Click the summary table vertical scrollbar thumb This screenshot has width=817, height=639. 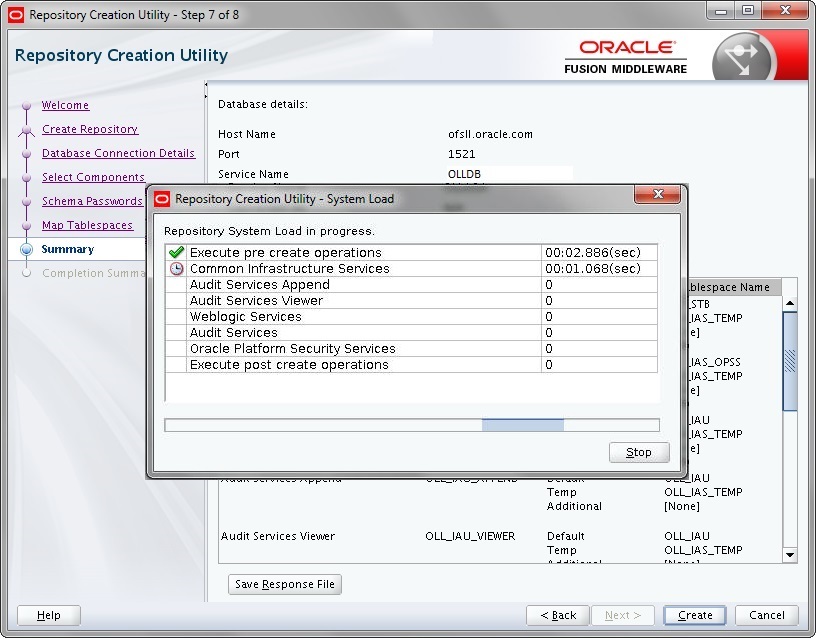pos(790,361)
